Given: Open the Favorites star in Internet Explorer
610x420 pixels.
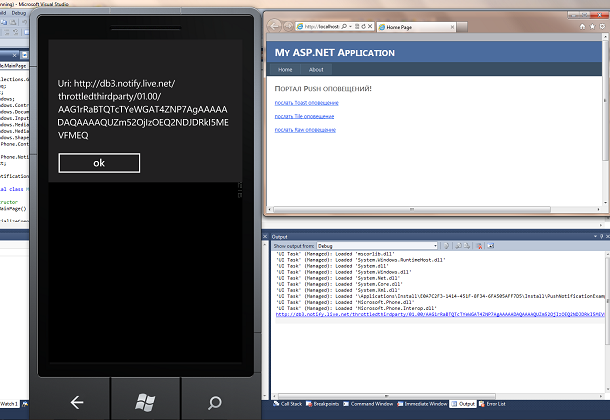Looking at the screenshot, I should click(592, 26).
